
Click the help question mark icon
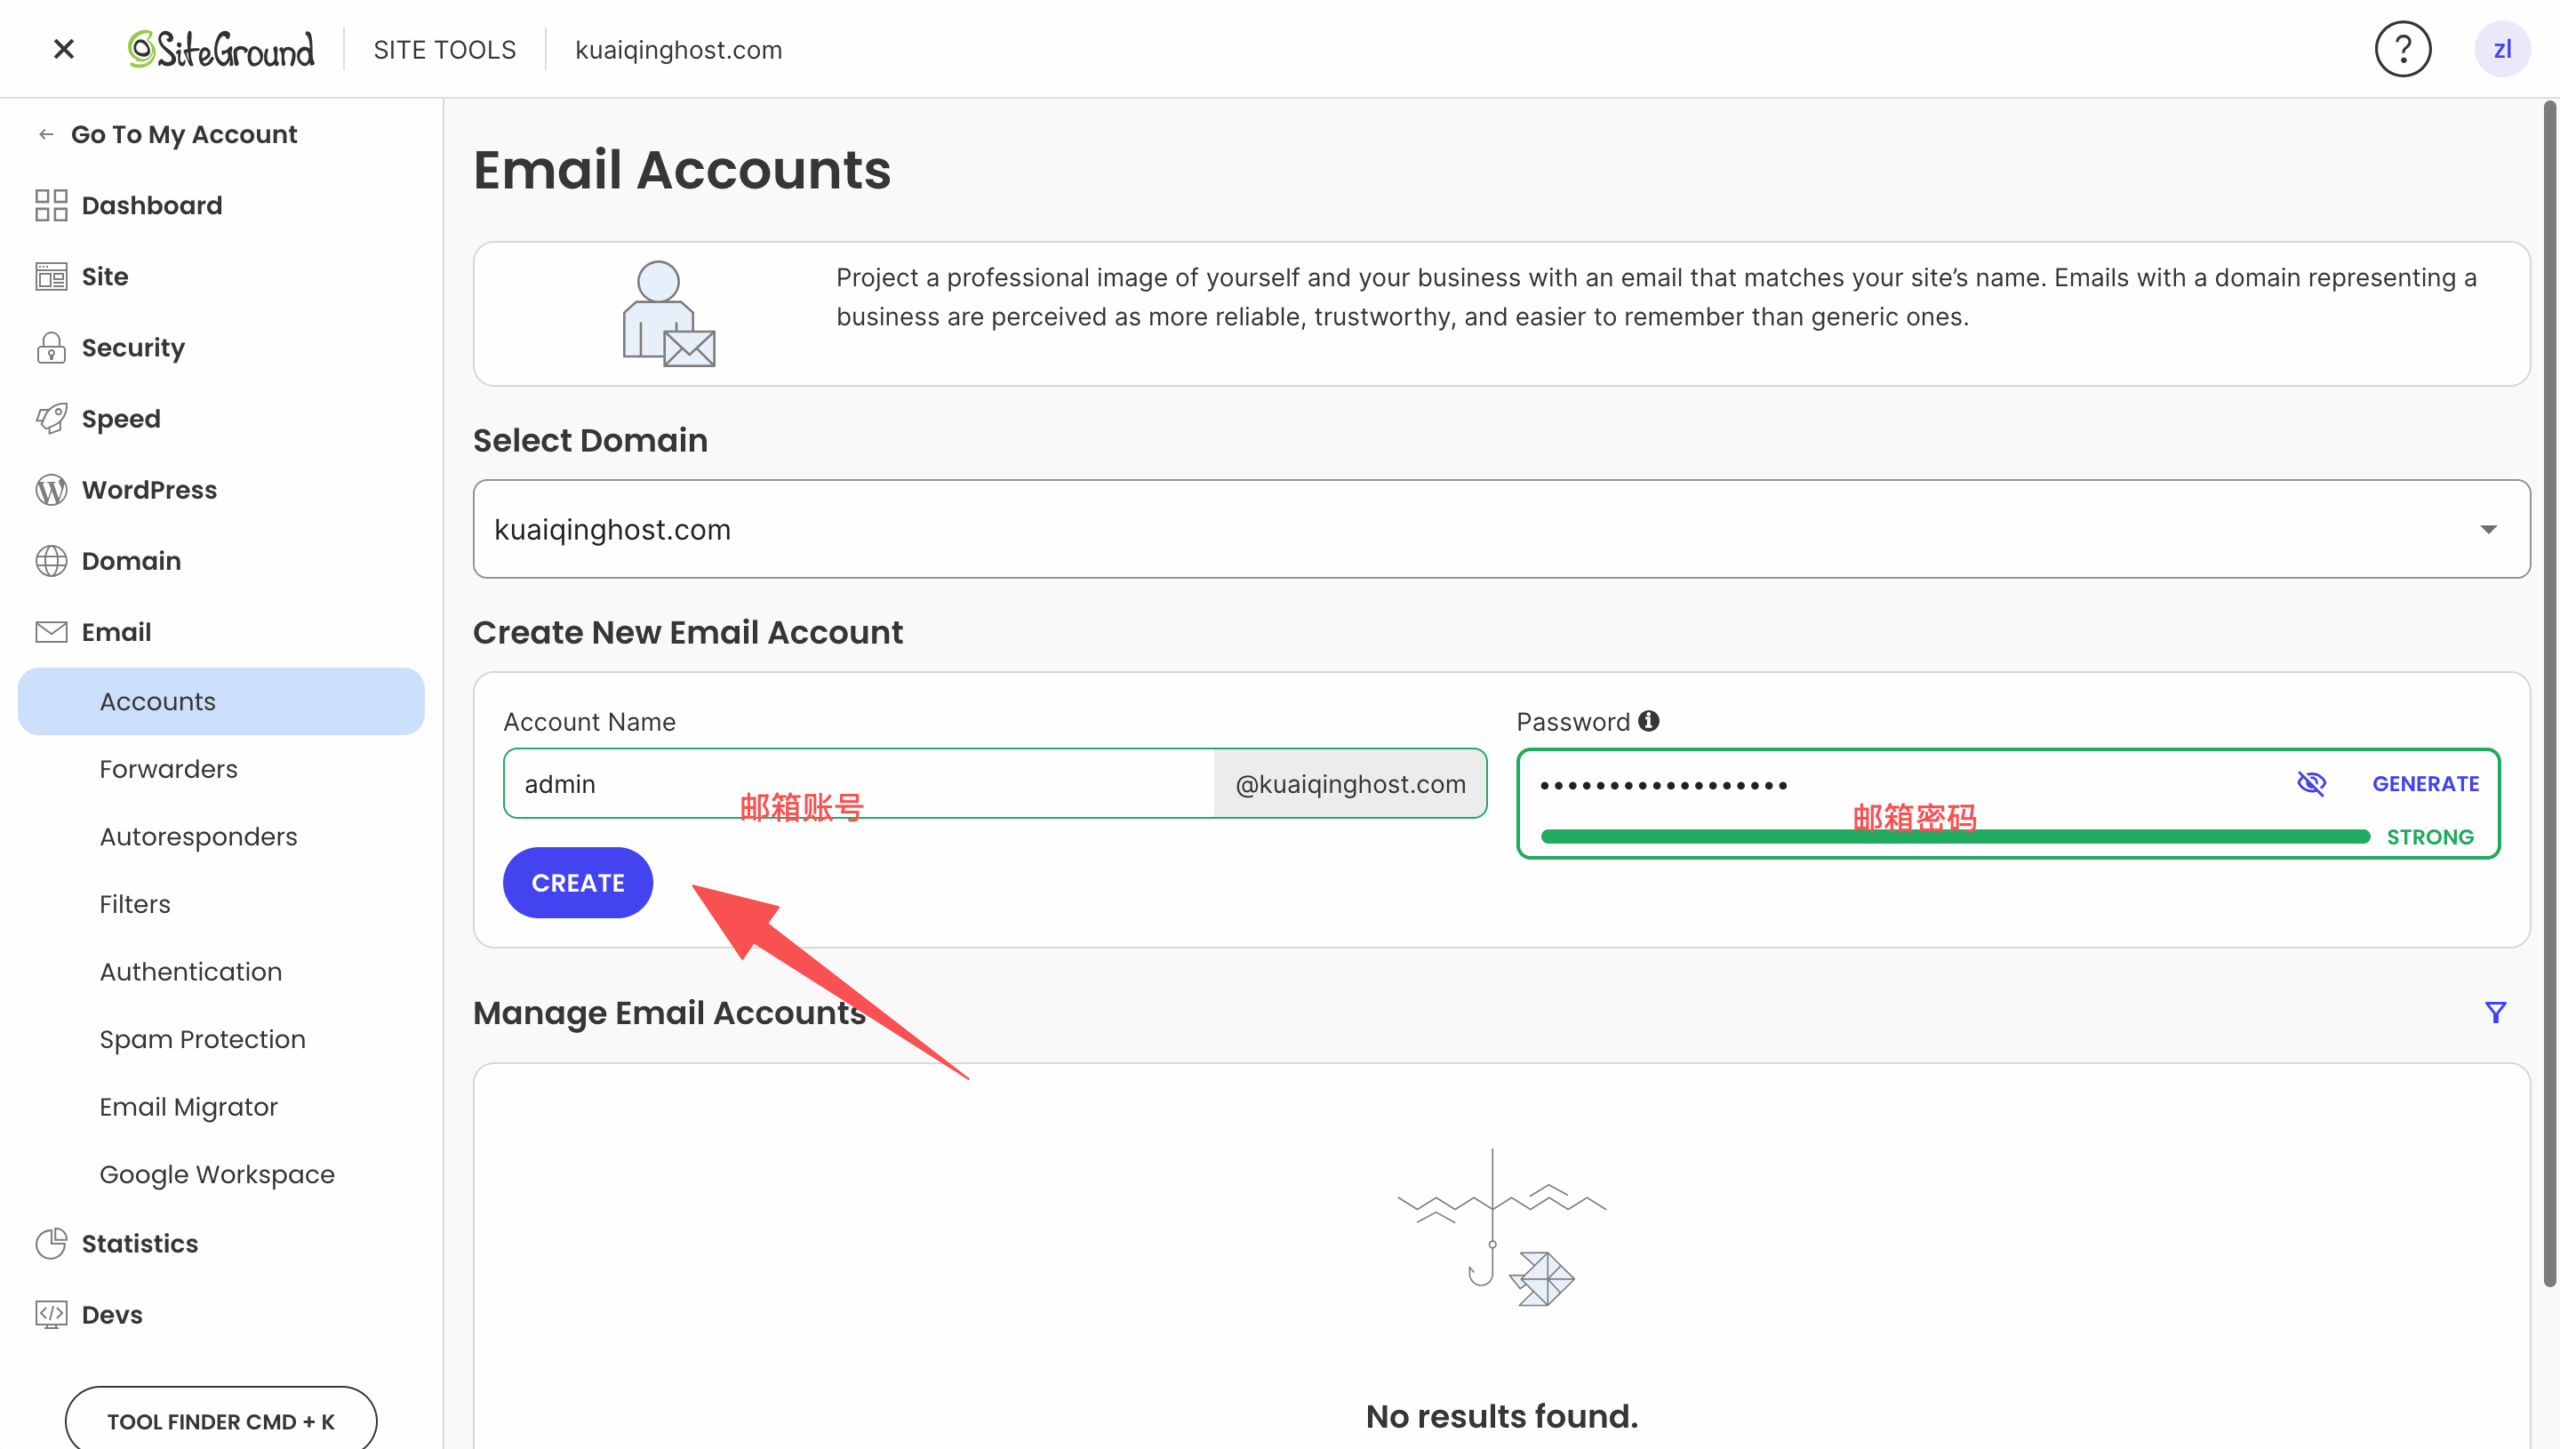point(2402,49)
